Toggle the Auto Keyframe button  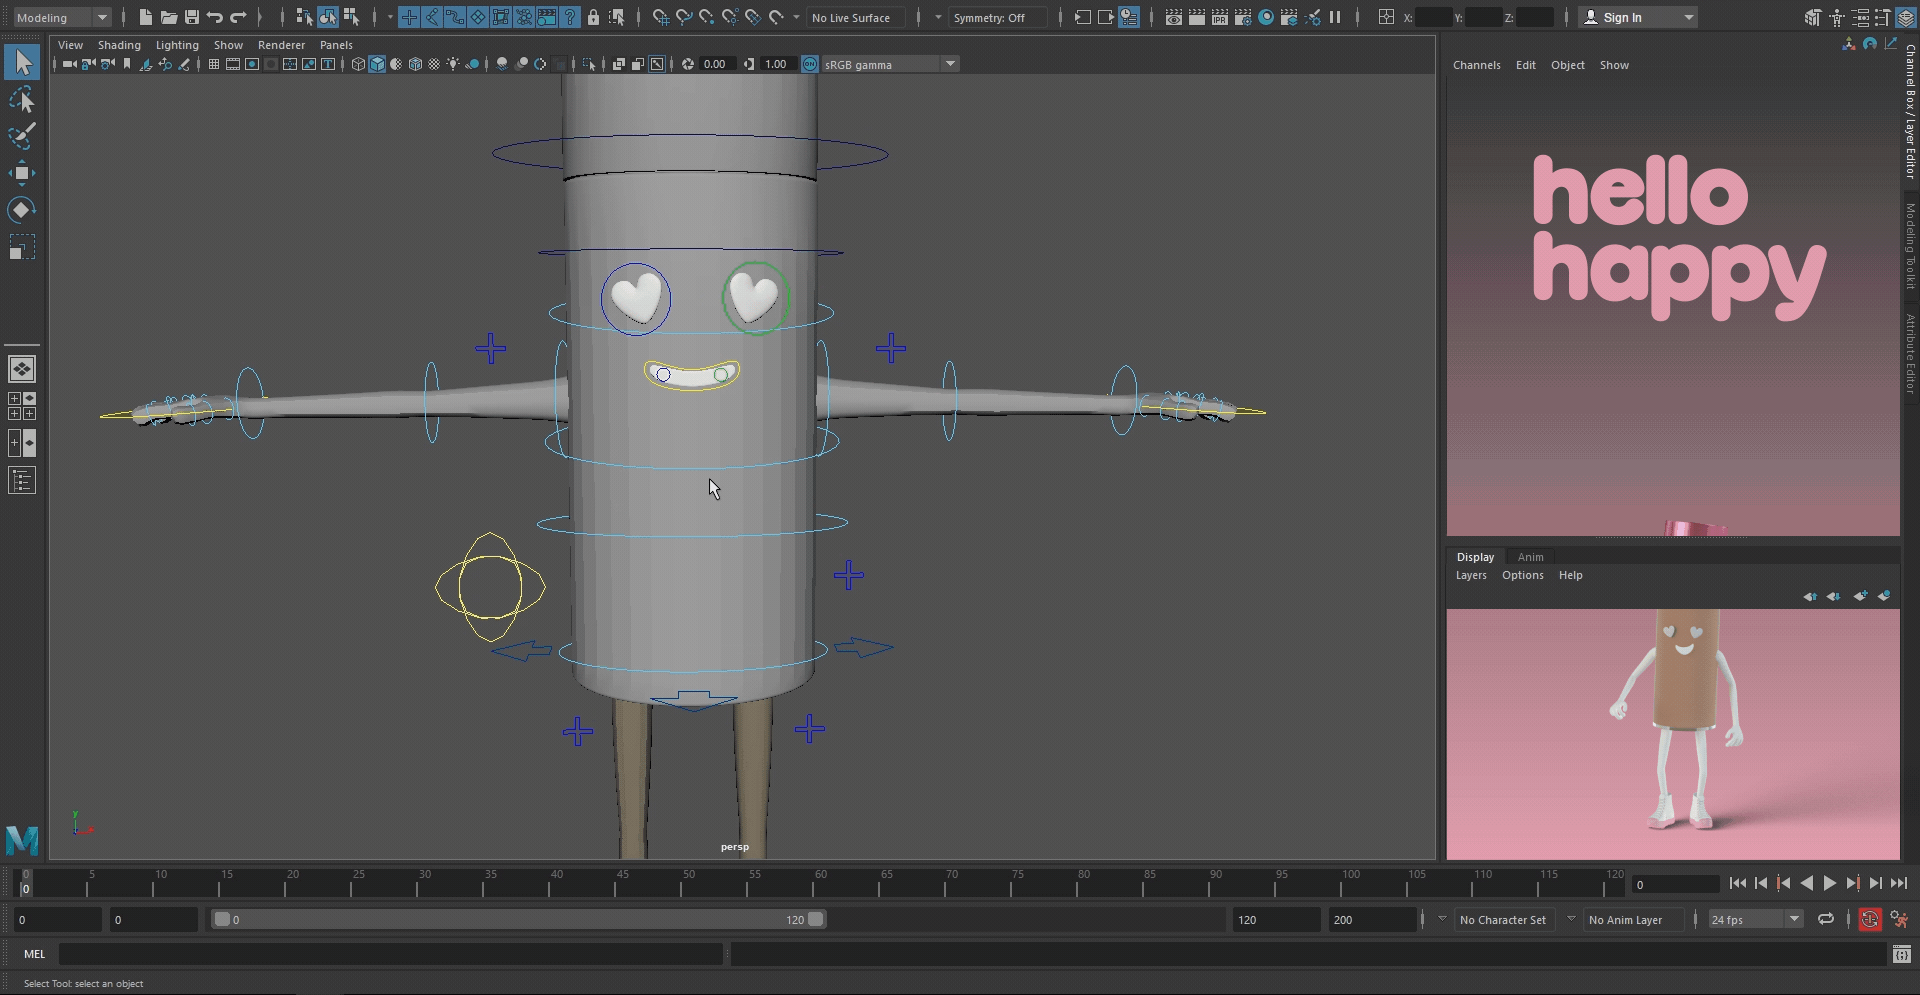point(1869,919)
